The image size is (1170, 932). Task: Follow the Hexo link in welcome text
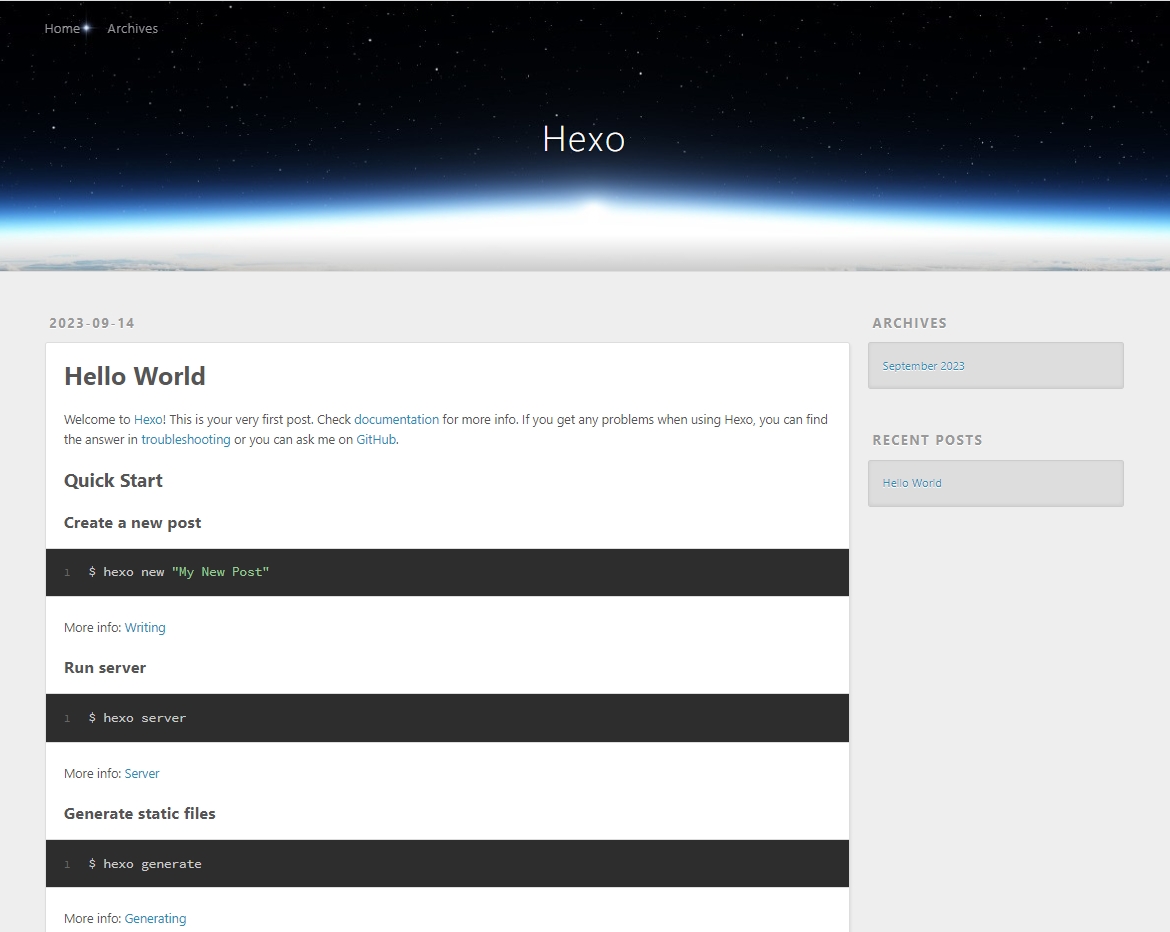[x=148, y=419]
